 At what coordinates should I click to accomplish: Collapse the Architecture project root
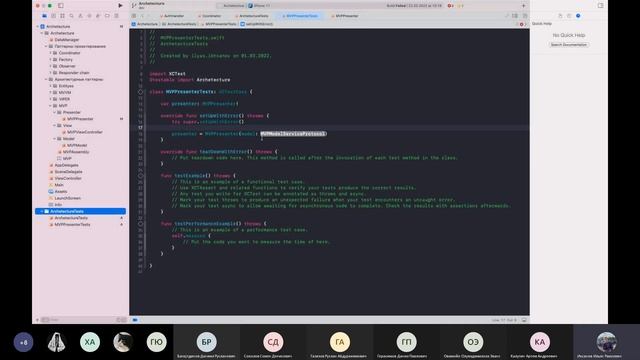[x=38, y=27]
